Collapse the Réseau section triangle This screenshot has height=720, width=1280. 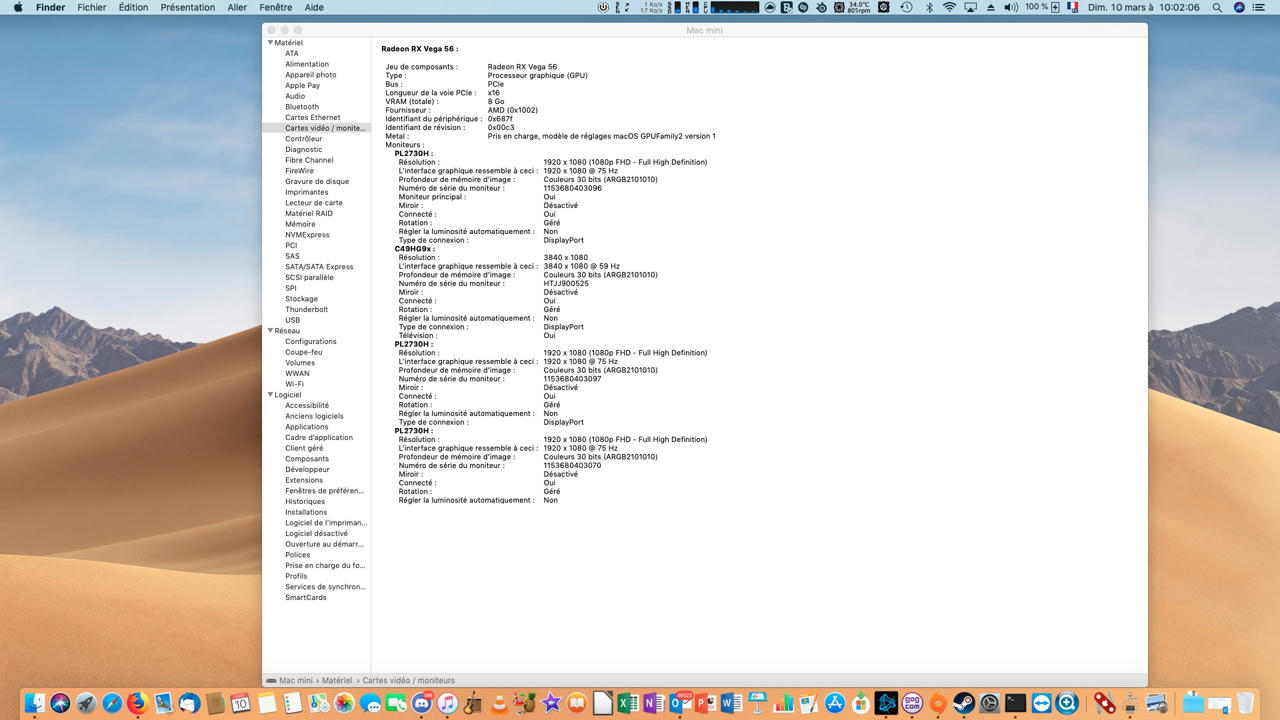[270, 330]
